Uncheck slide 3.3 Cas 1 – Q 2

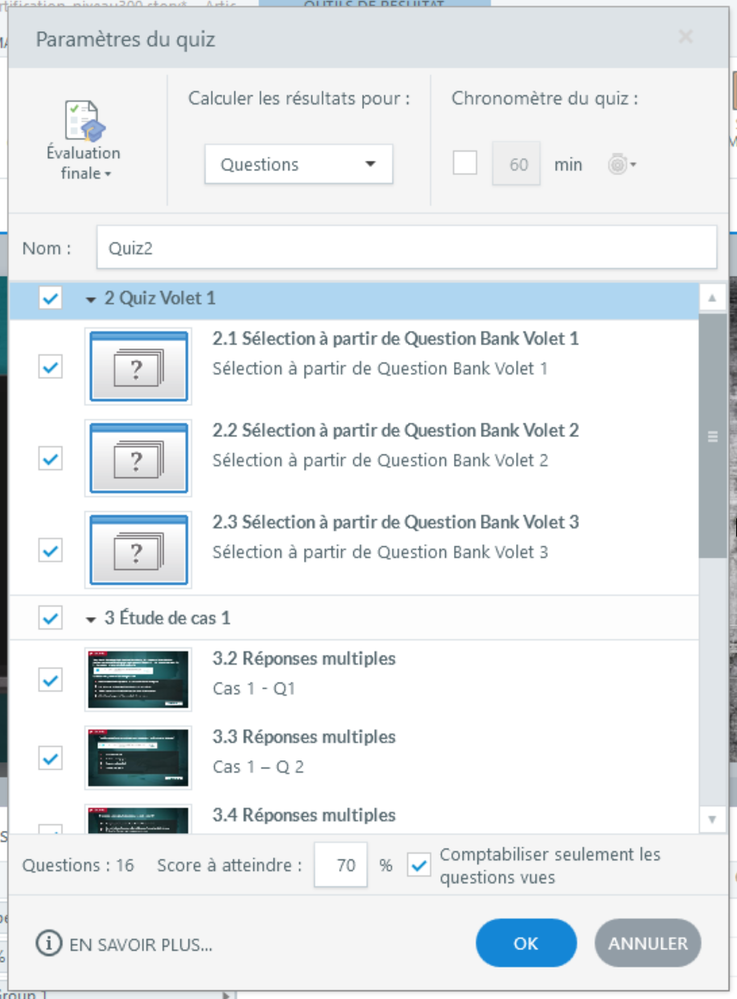[x=50, y=758]
